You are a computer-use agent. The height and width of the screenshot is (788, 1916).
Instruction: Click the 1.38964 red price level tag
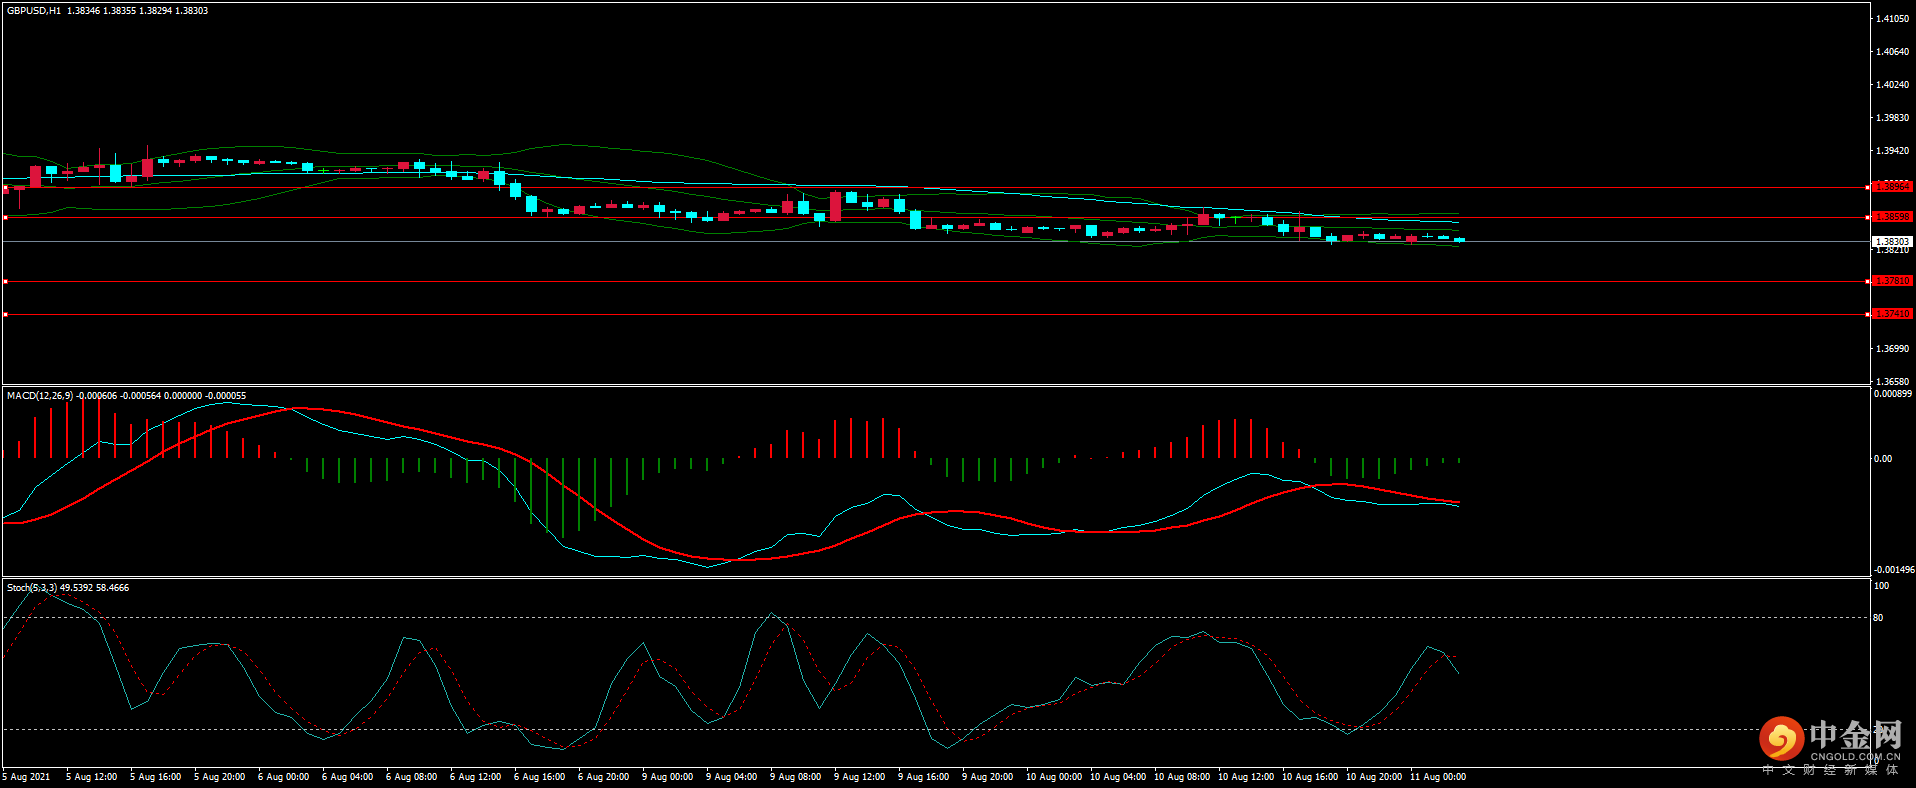point(1891,187)
